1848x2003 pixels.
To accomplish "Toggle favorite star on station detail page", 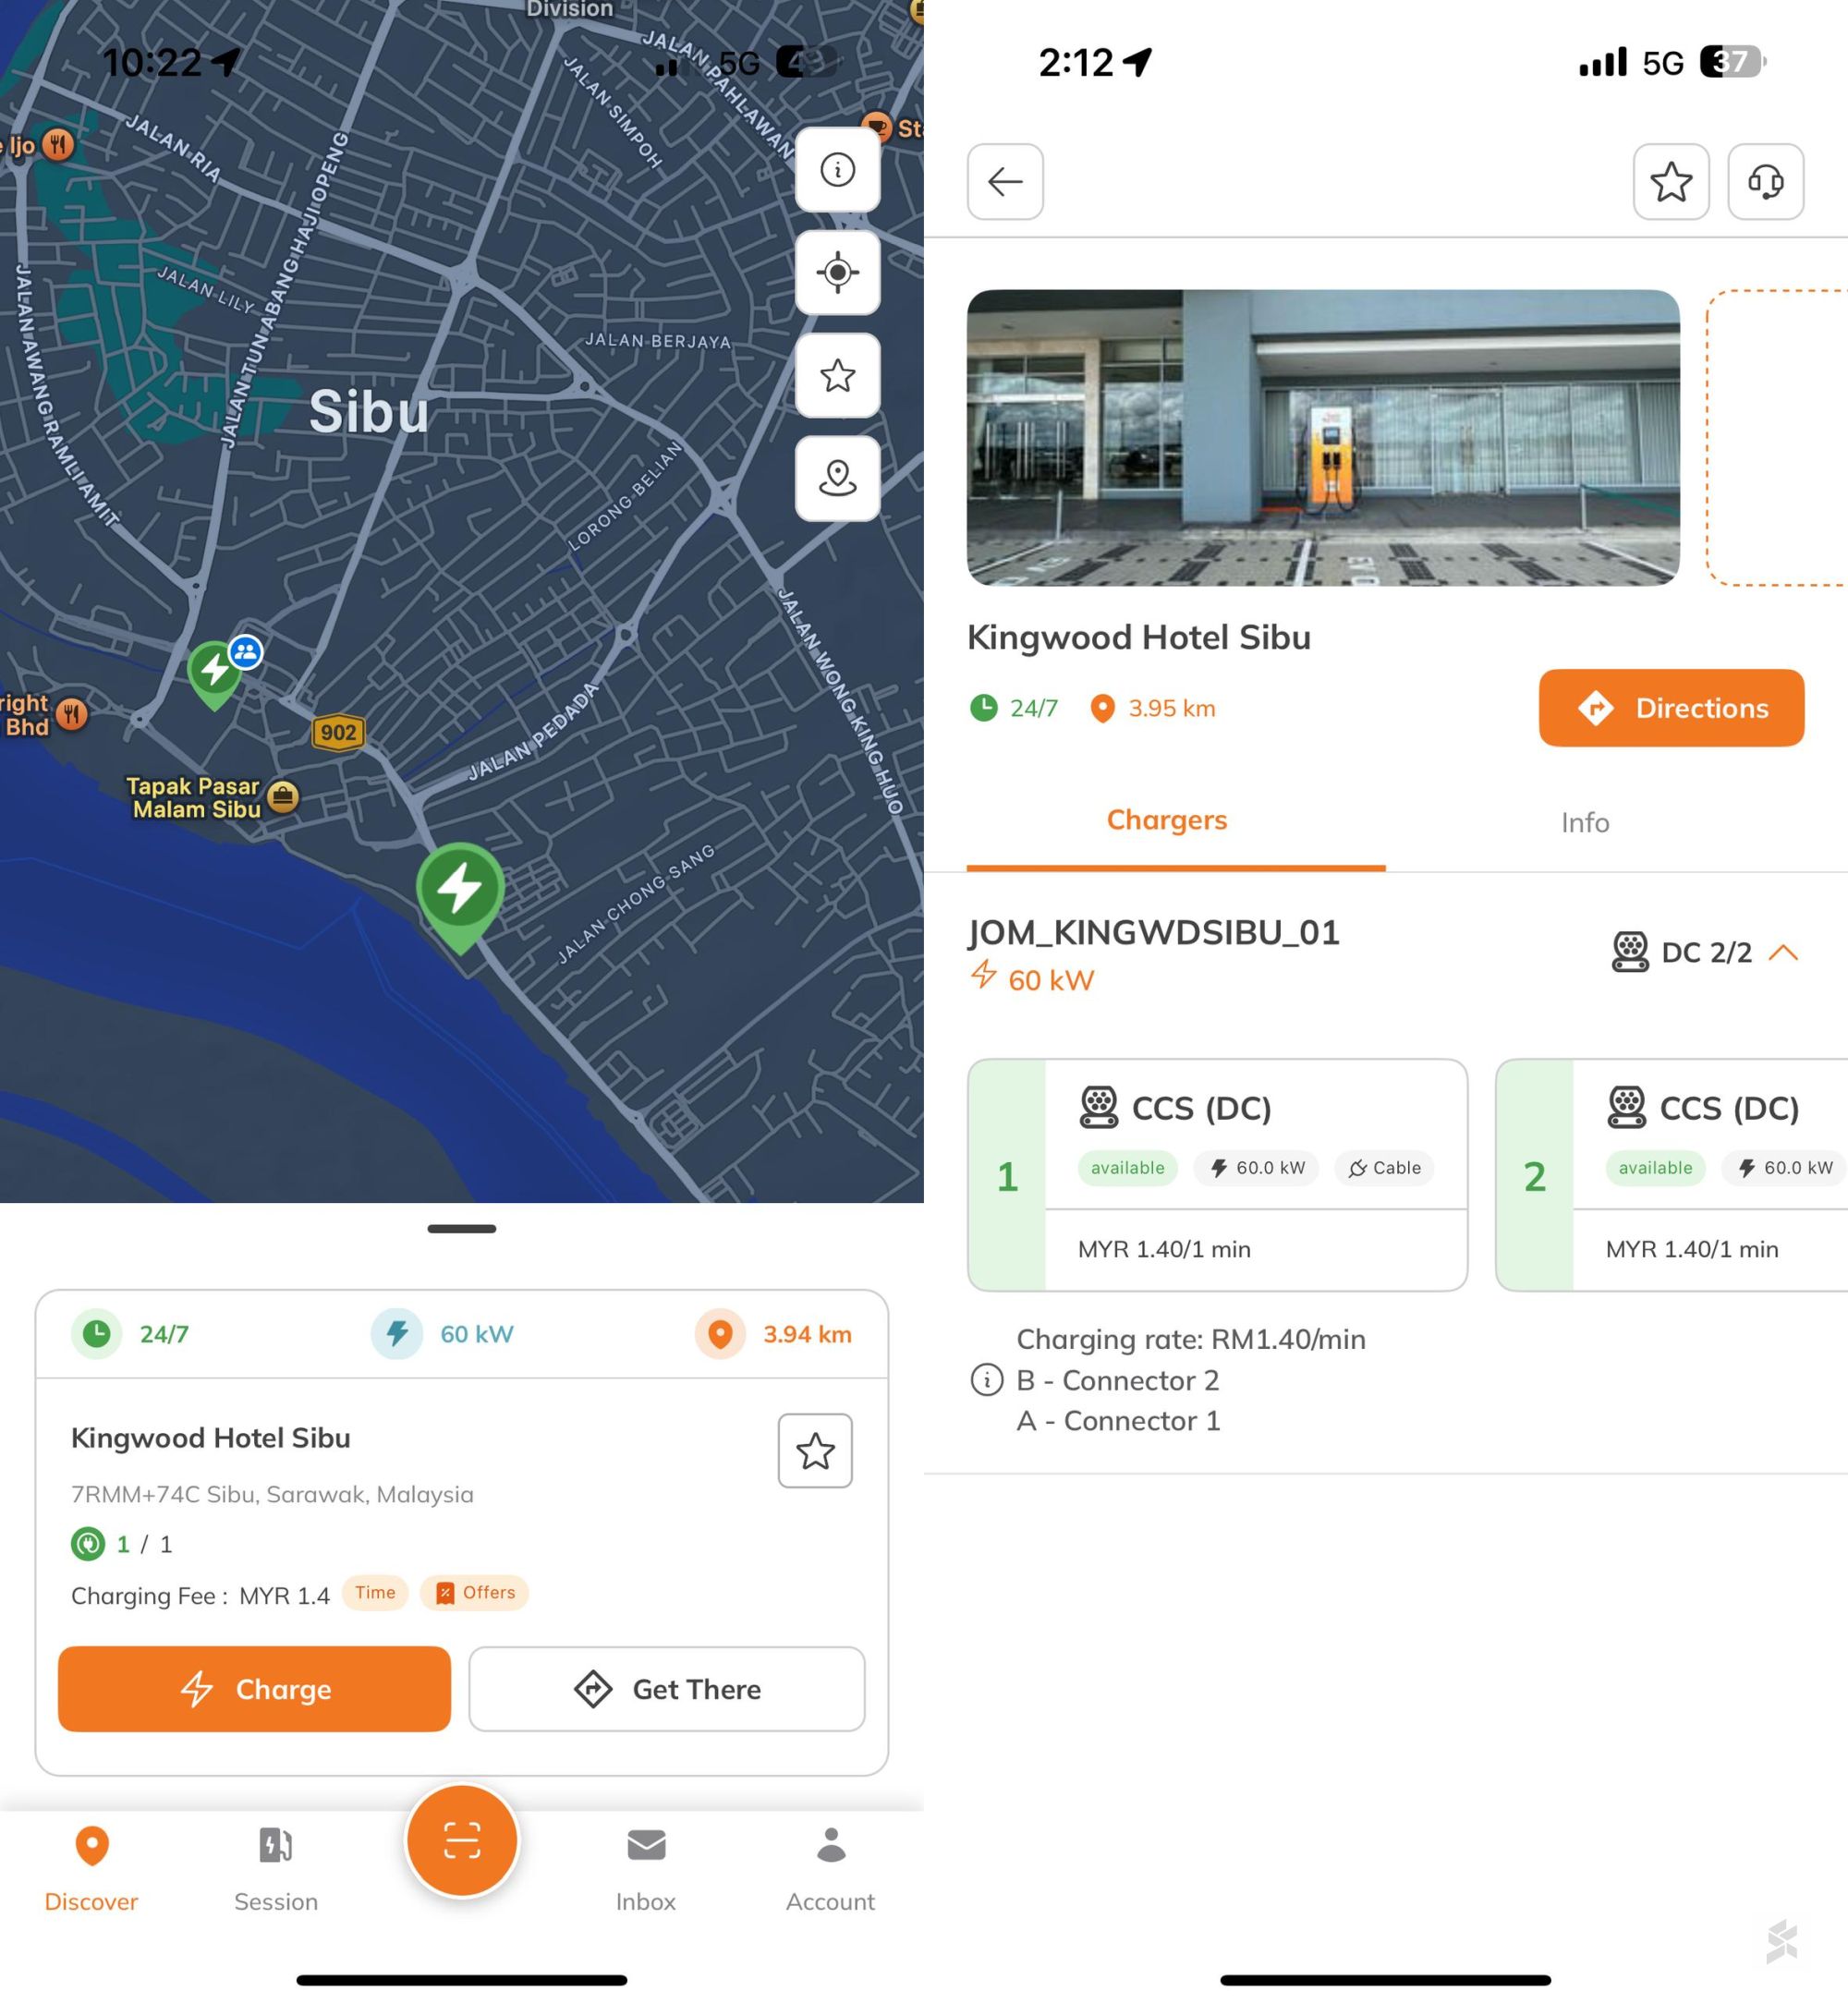I will pyautogui.click(x=1670, y=182).
